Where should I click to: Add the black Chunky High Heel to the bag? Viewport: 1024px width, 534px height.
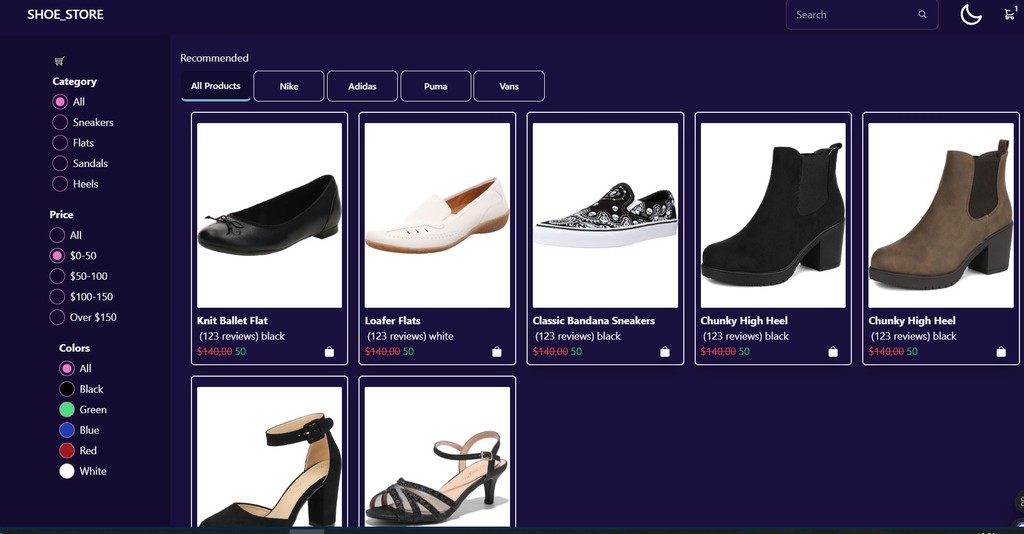[833, 352]
